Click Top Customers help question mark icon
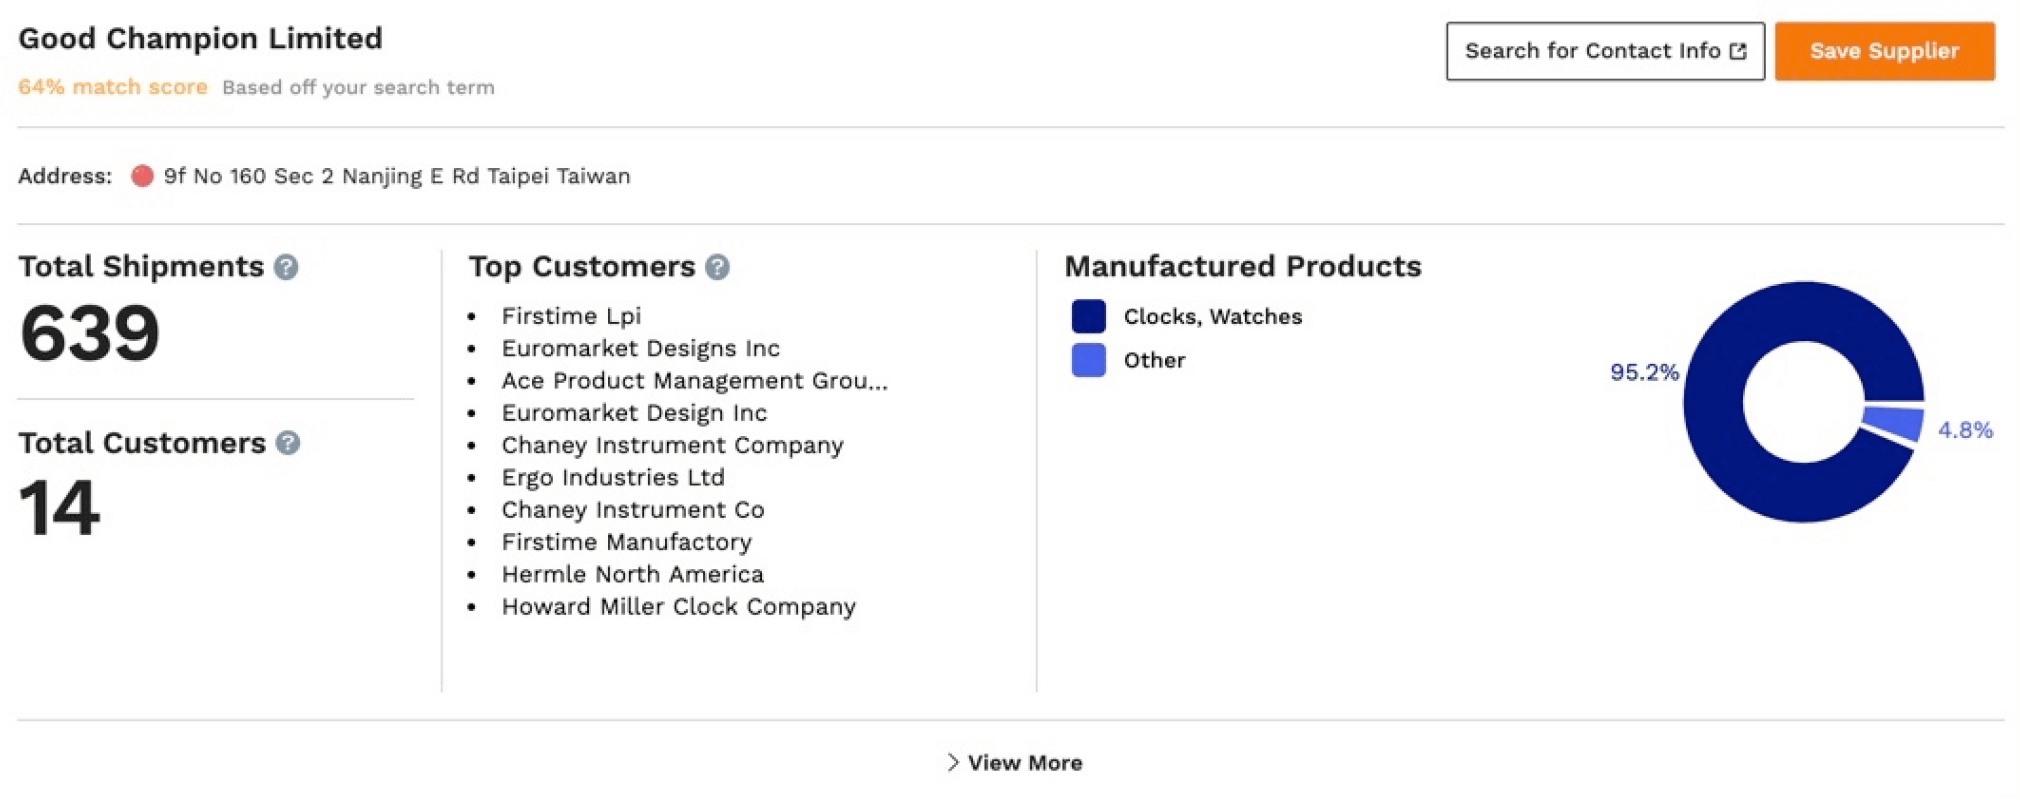The height and width of the screenshot is (800, 2020). pyautogui.click(x=717, y=267)
